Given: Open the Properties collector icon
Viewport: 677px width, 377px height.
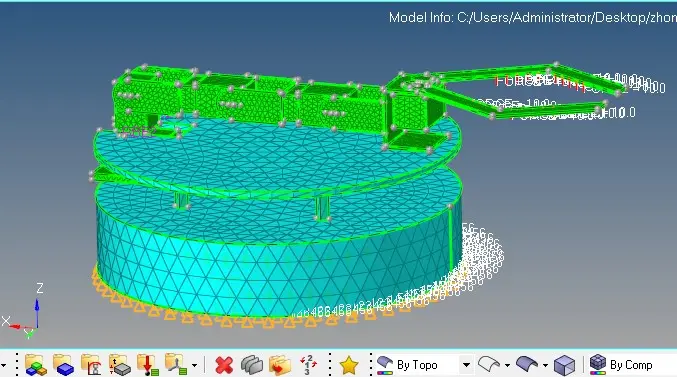Looking at the screenshot, I should click(x=91, y=365).
